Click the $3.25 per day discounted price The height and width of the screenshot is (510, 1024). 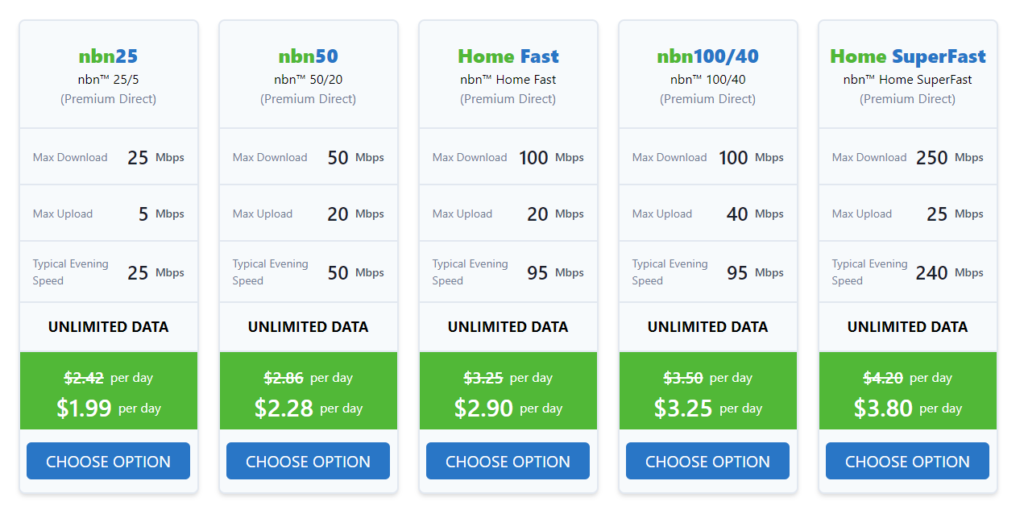[x=708, y=408]
